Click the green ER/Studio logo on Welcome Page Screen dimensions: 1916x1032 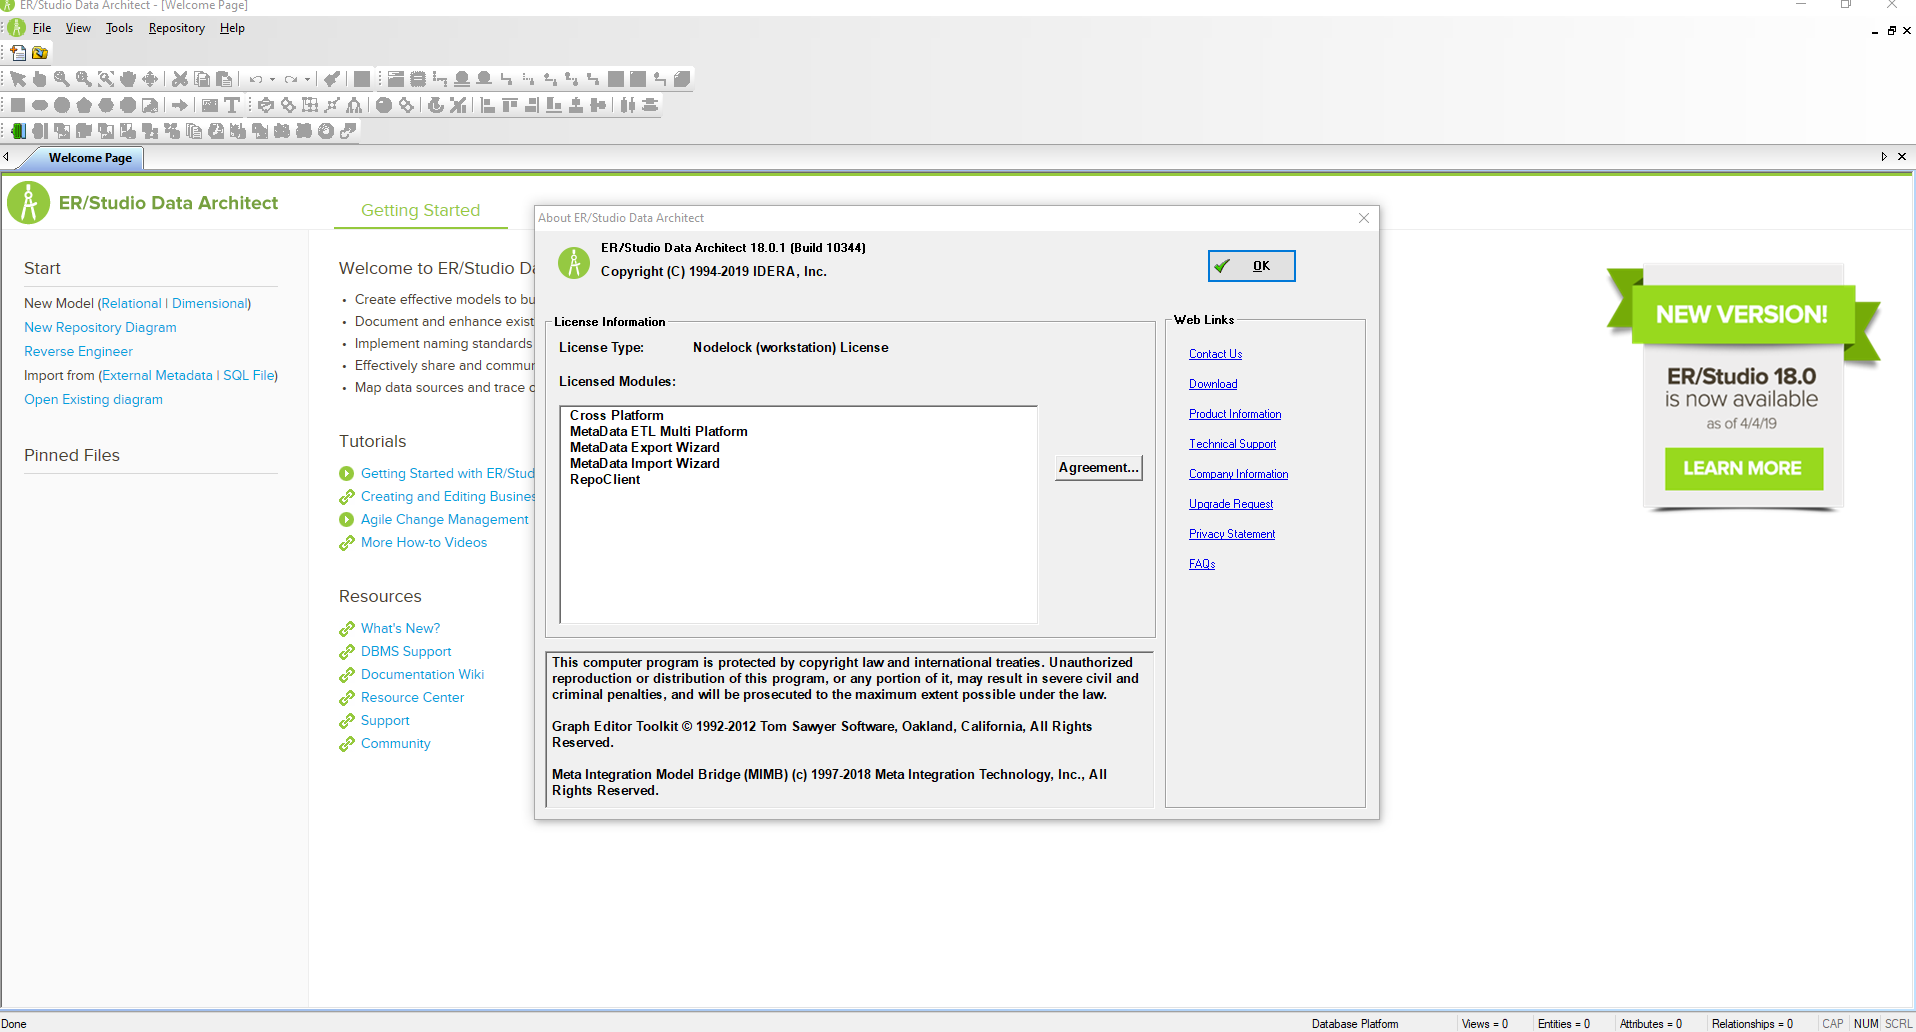point(29,203)
